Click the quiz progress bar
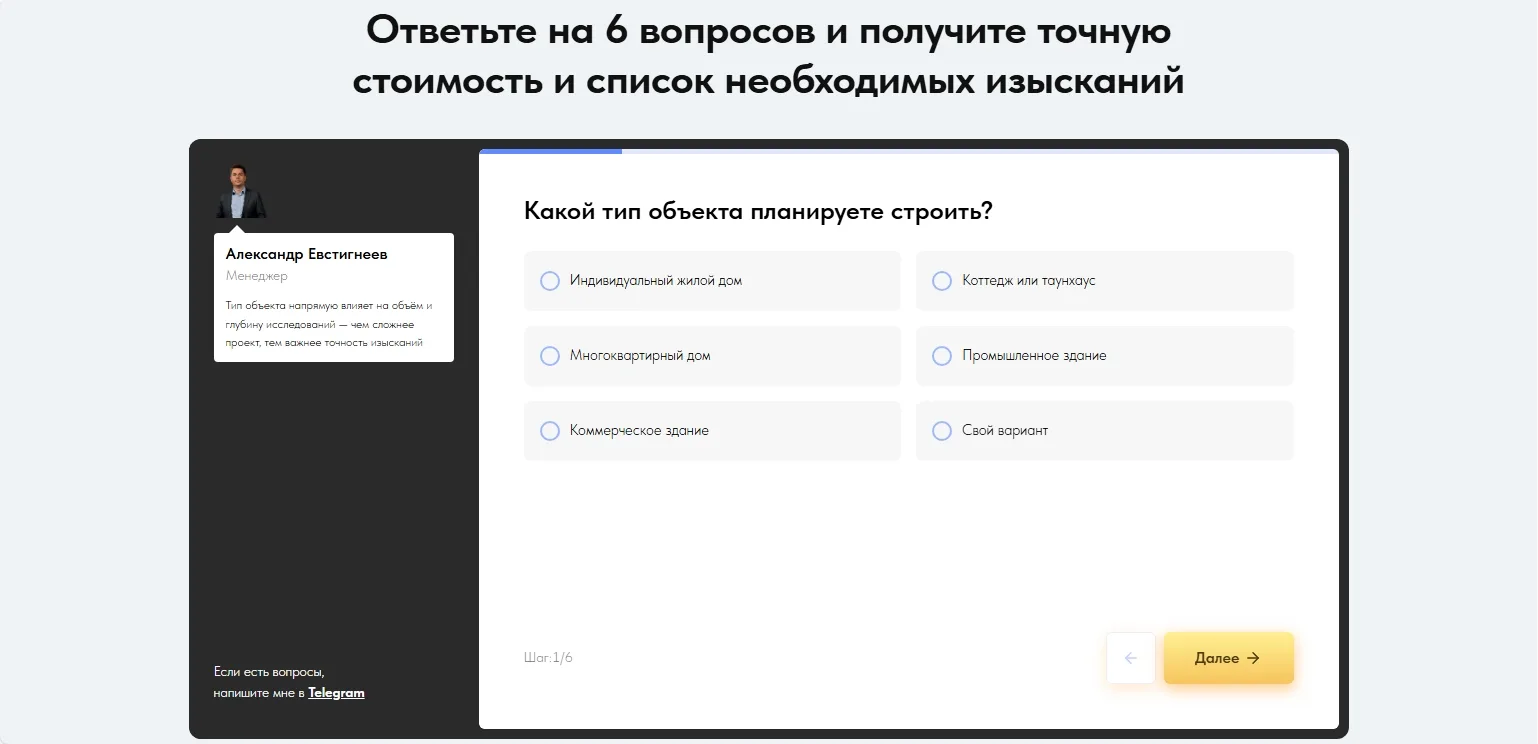The image size is (1538, 744). 908,152
